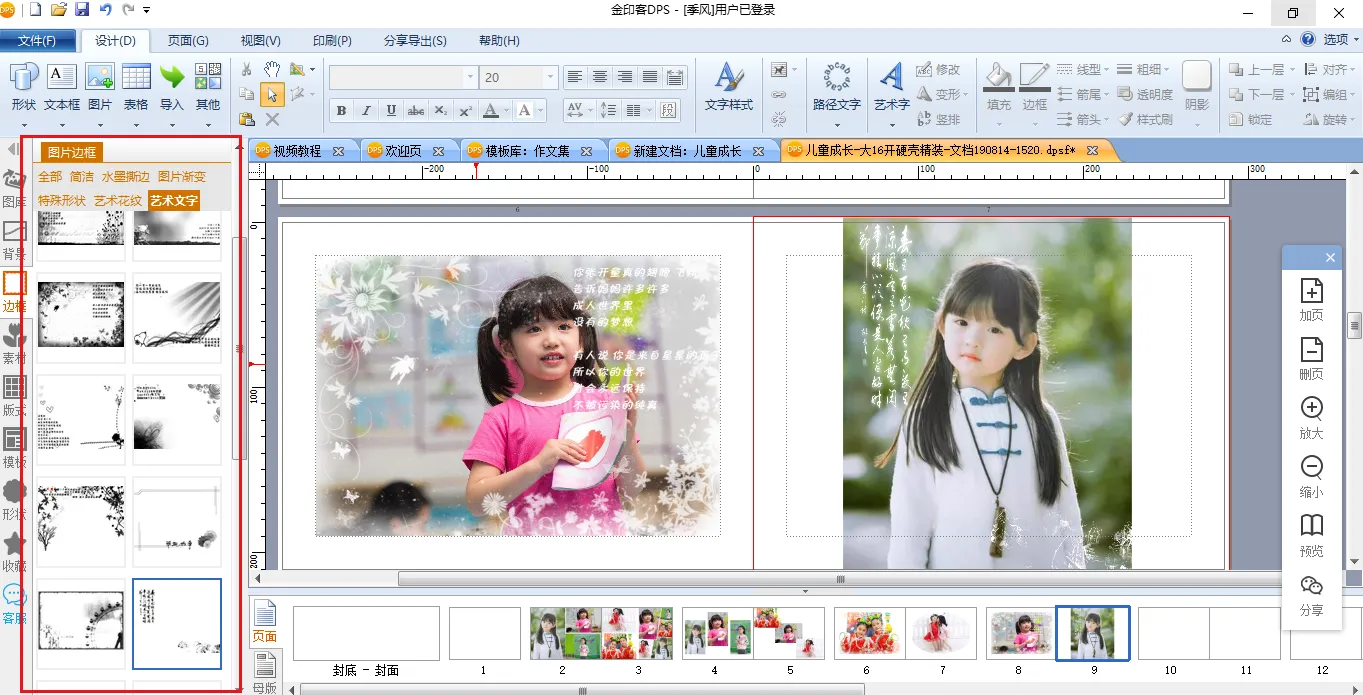Select the hand pan tool
This screenshot has height=695, width=1363.
271,69
